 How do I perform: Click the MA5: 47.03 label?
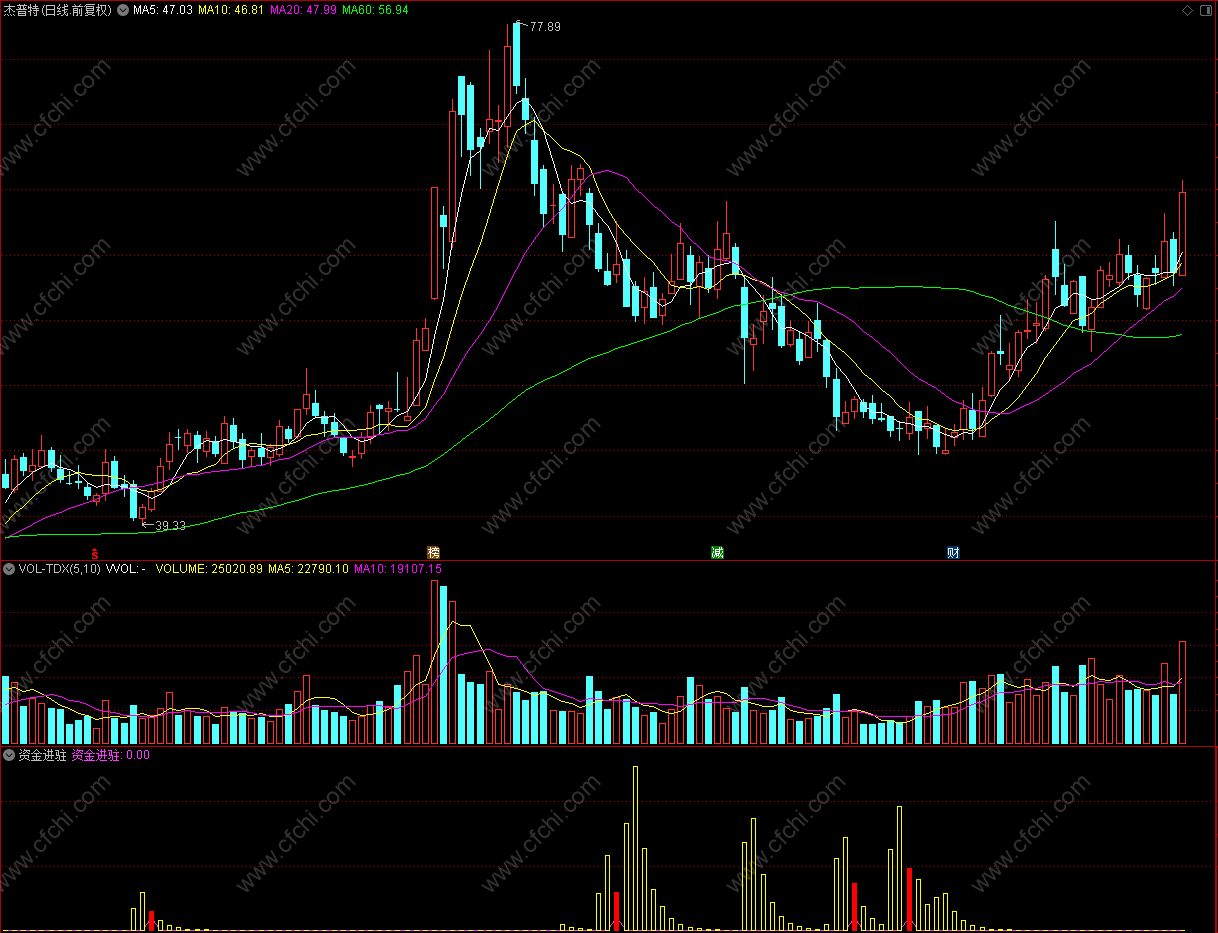click(x=163, y=10)
